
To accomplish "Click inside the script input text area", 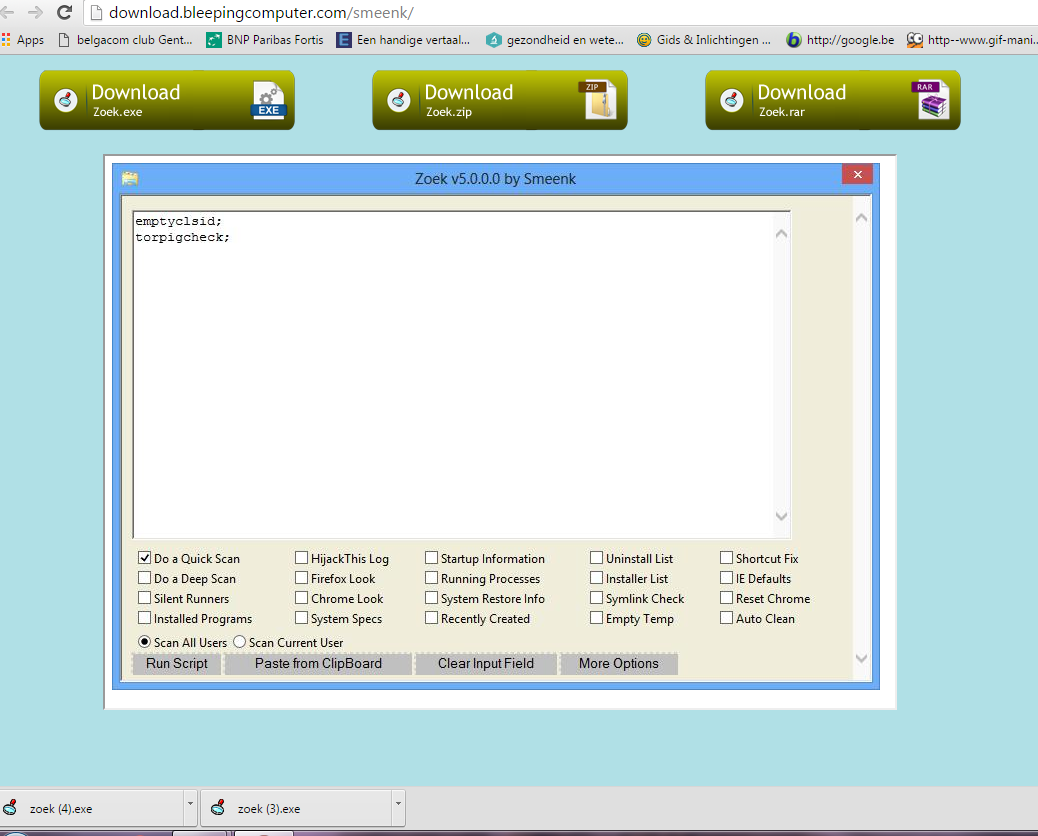I will click(453, 375).
